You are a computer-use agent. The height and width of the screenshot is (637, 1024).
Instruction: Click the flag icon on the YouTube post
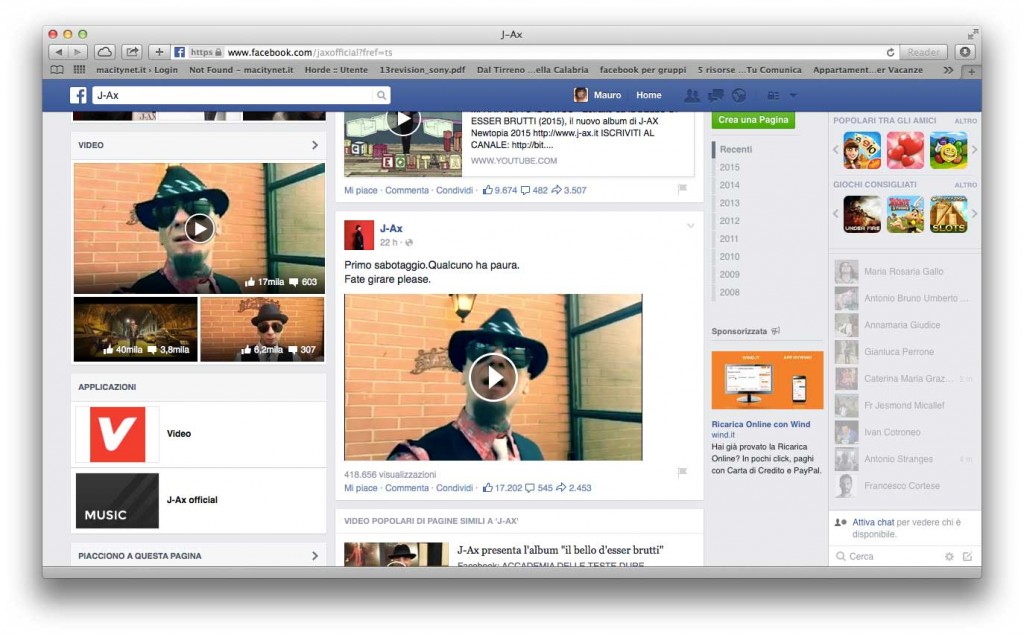point(682,189)
